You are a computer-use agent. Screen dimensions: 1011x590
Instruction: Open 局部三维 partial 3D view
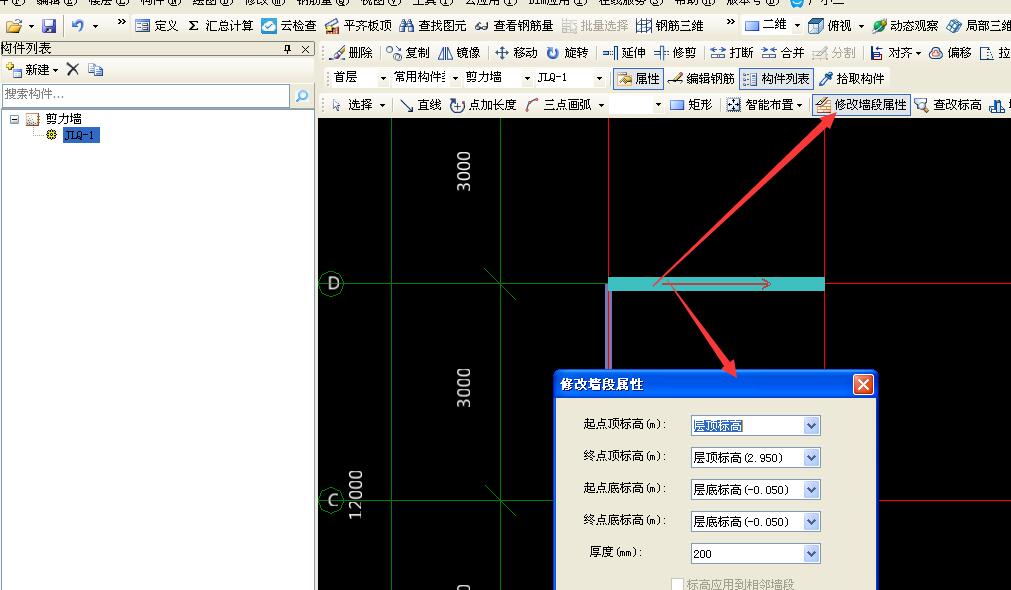coord(978,26)
